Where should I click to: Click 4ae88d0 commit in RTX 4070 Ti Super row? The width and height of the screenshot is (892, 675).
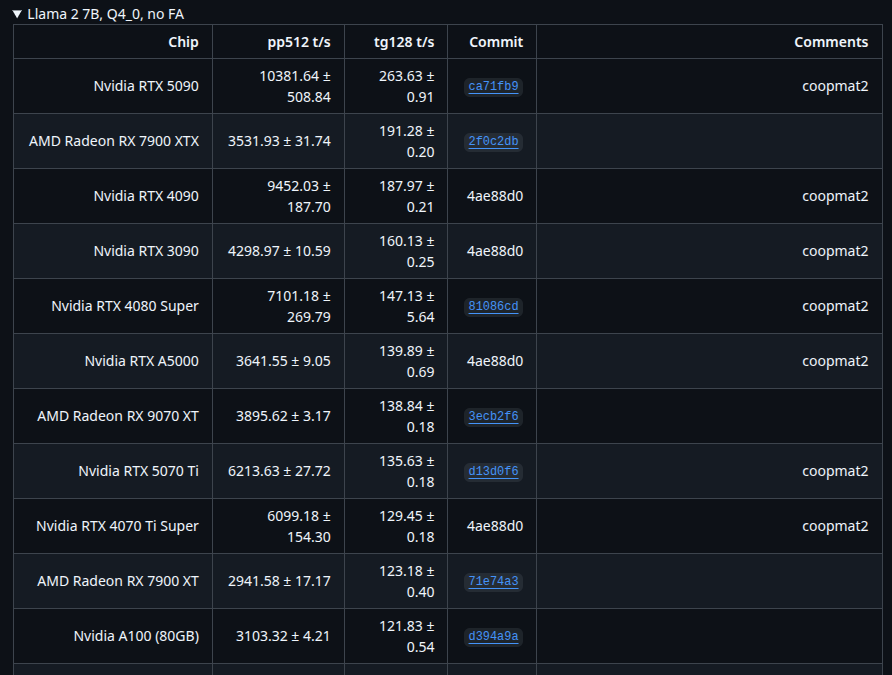pos(495,526)
